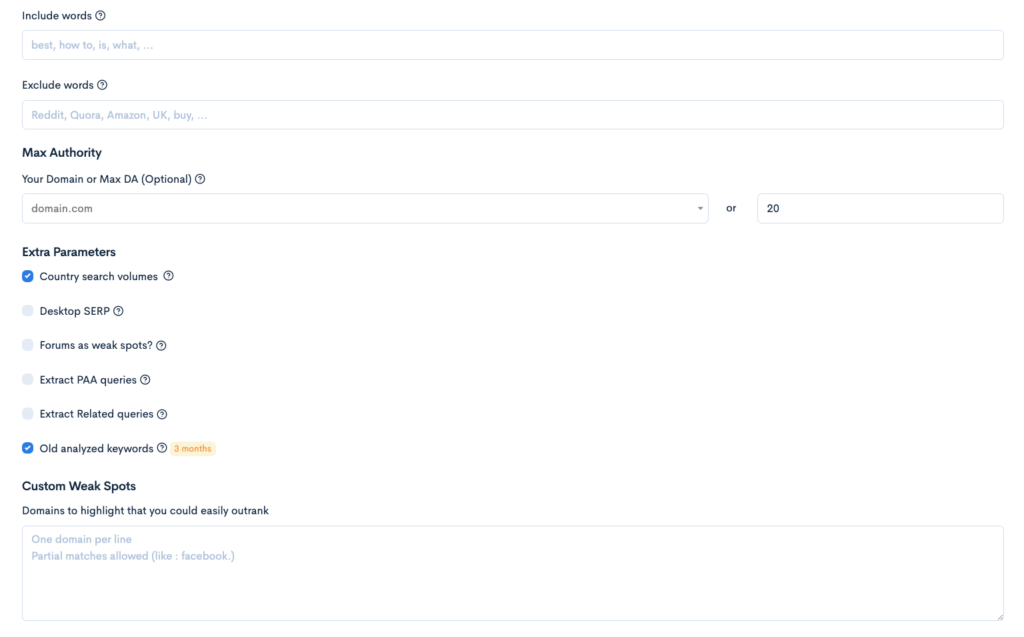
Task: Click help icon for Extract Related queries
Action: (162, 414)
